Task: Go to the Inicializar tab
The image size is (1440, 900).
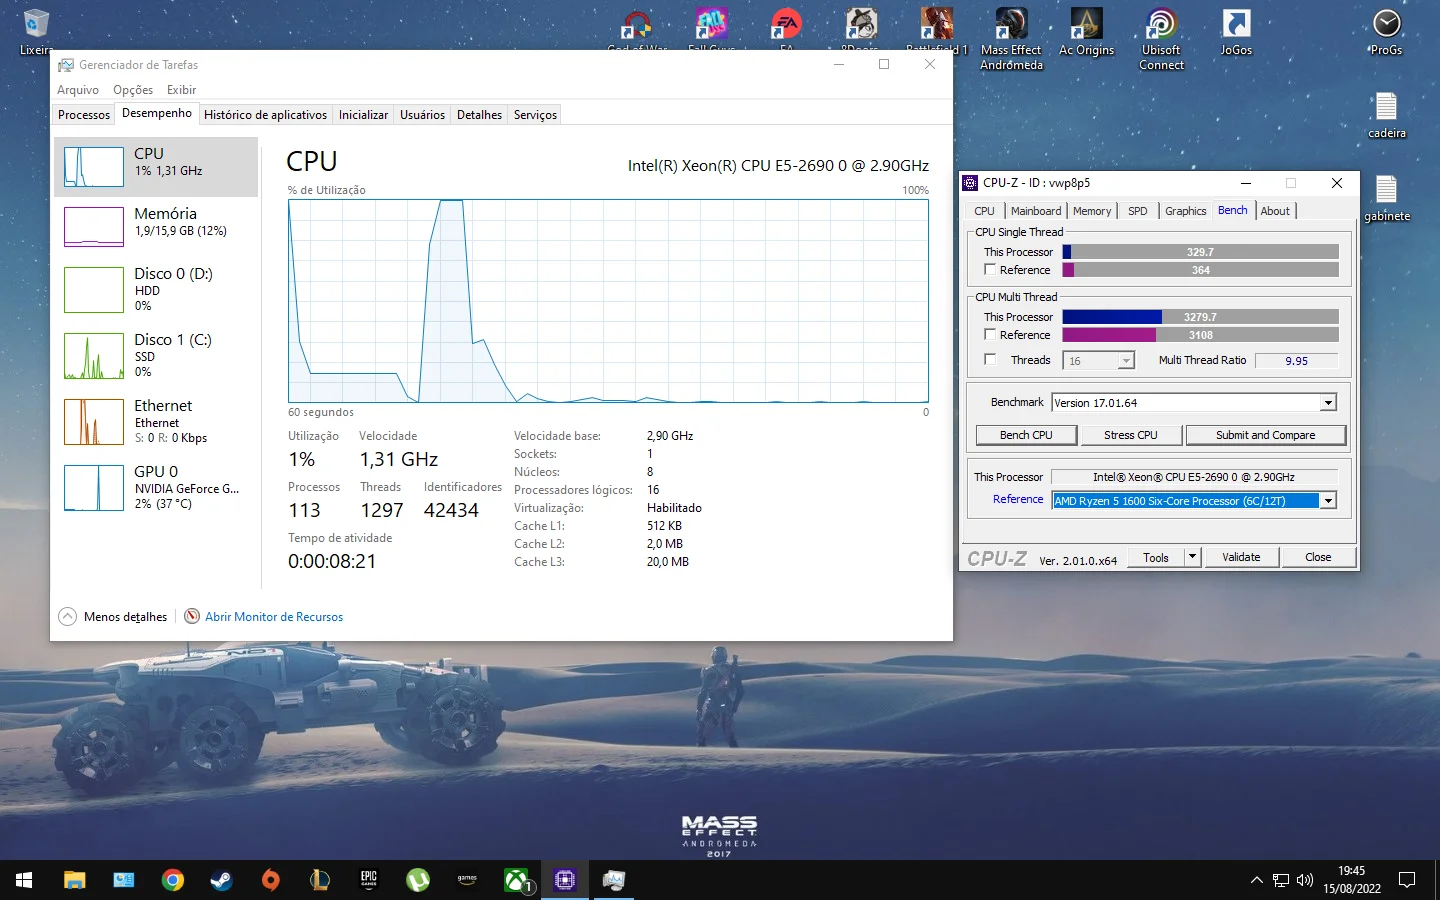Action: click(363, 115)
